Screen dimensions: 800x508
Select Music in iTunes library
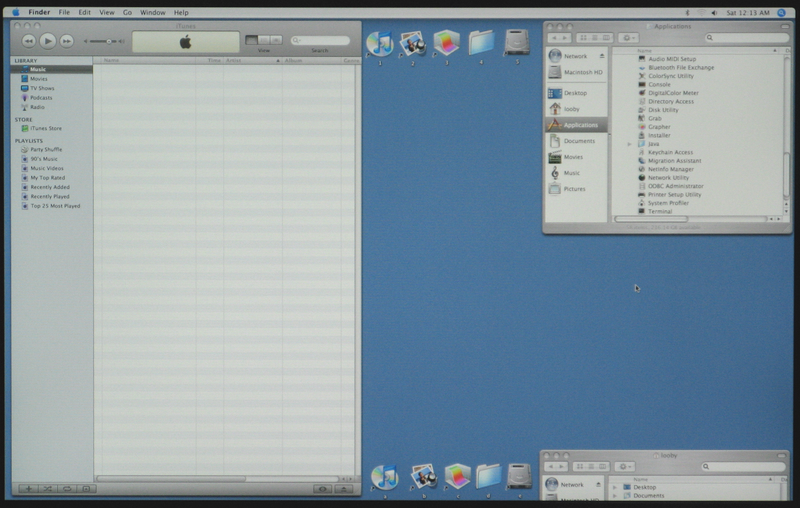(x=52, y=69)
